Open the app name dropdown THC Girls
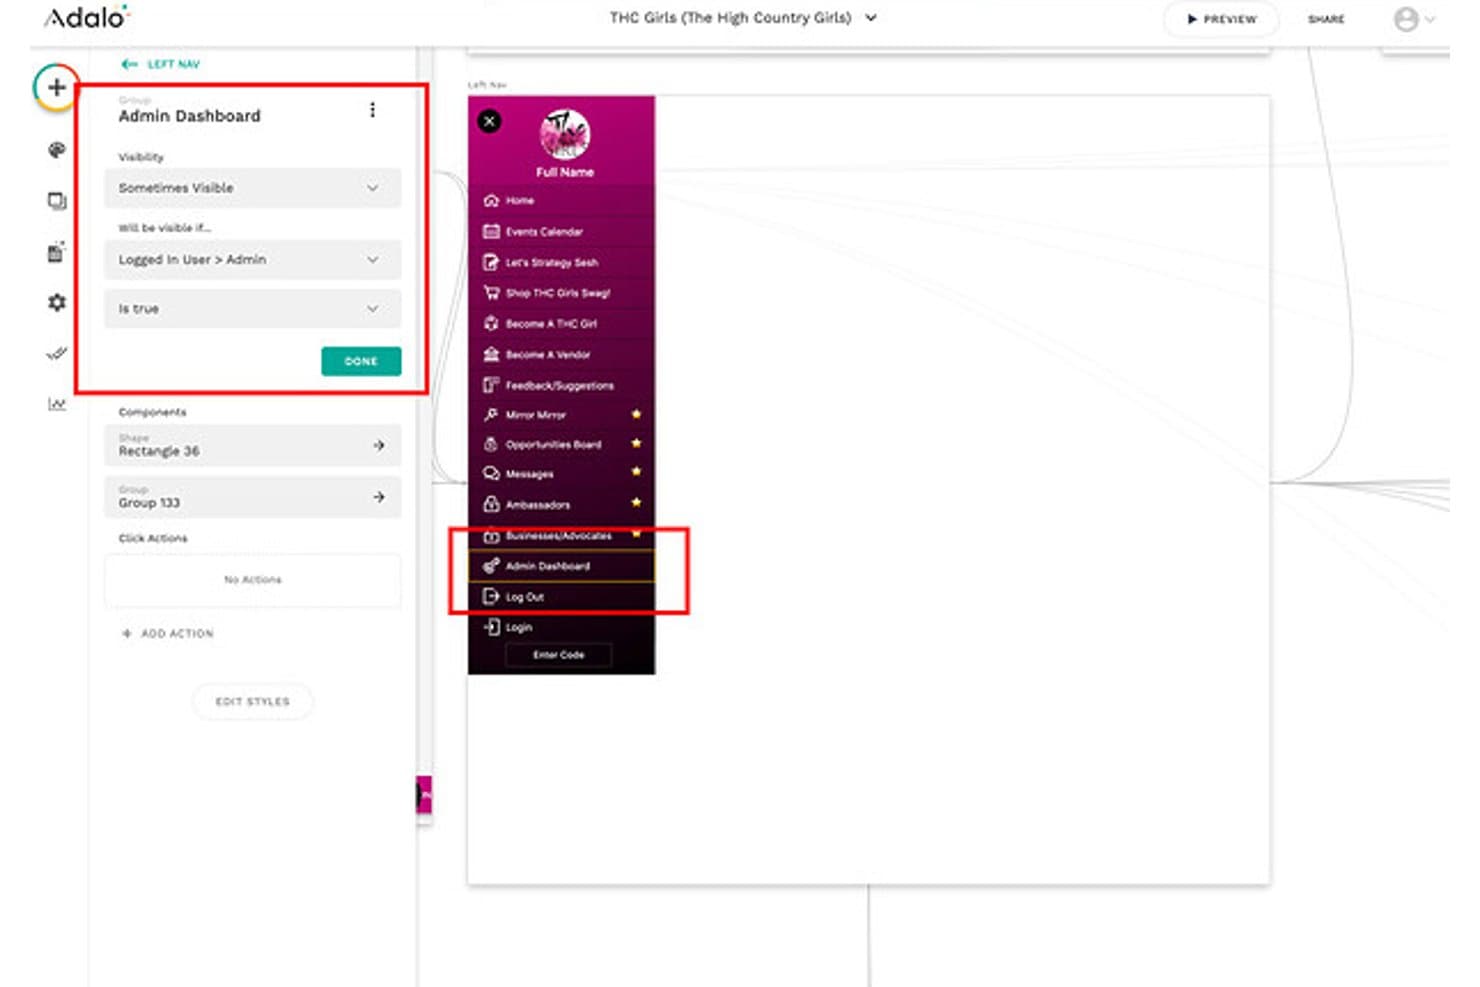 click(x=743, y=18)
